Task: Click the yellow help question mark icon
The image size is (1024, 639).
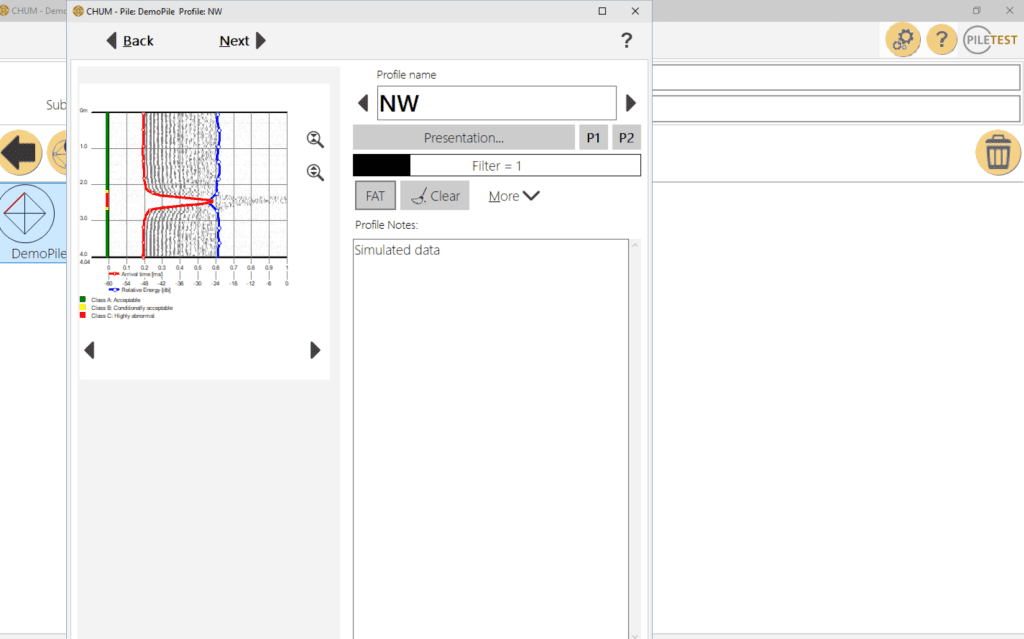Action: point(941,40)
